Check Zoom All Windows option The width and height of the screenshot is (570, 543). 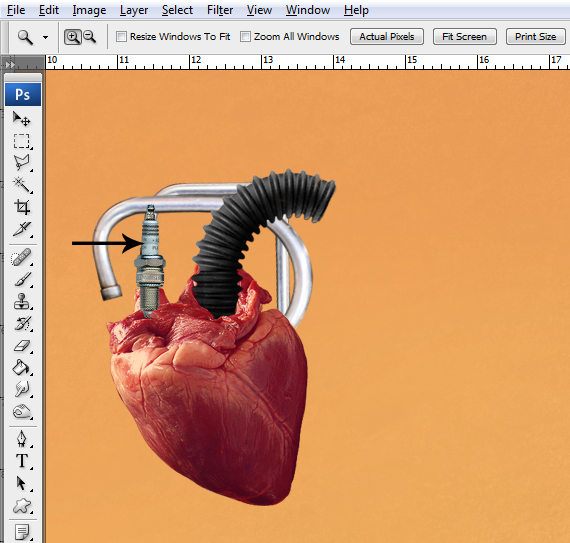pos(245,37)
